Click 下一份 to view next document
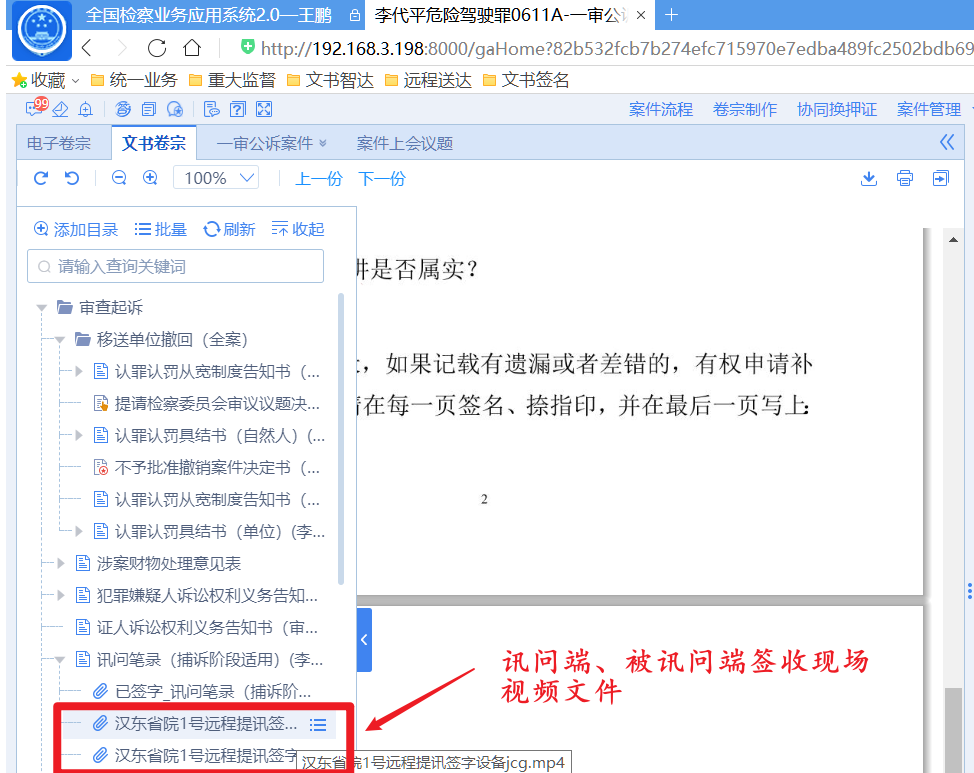The image size is (974, 773). (x=382, y=178)
